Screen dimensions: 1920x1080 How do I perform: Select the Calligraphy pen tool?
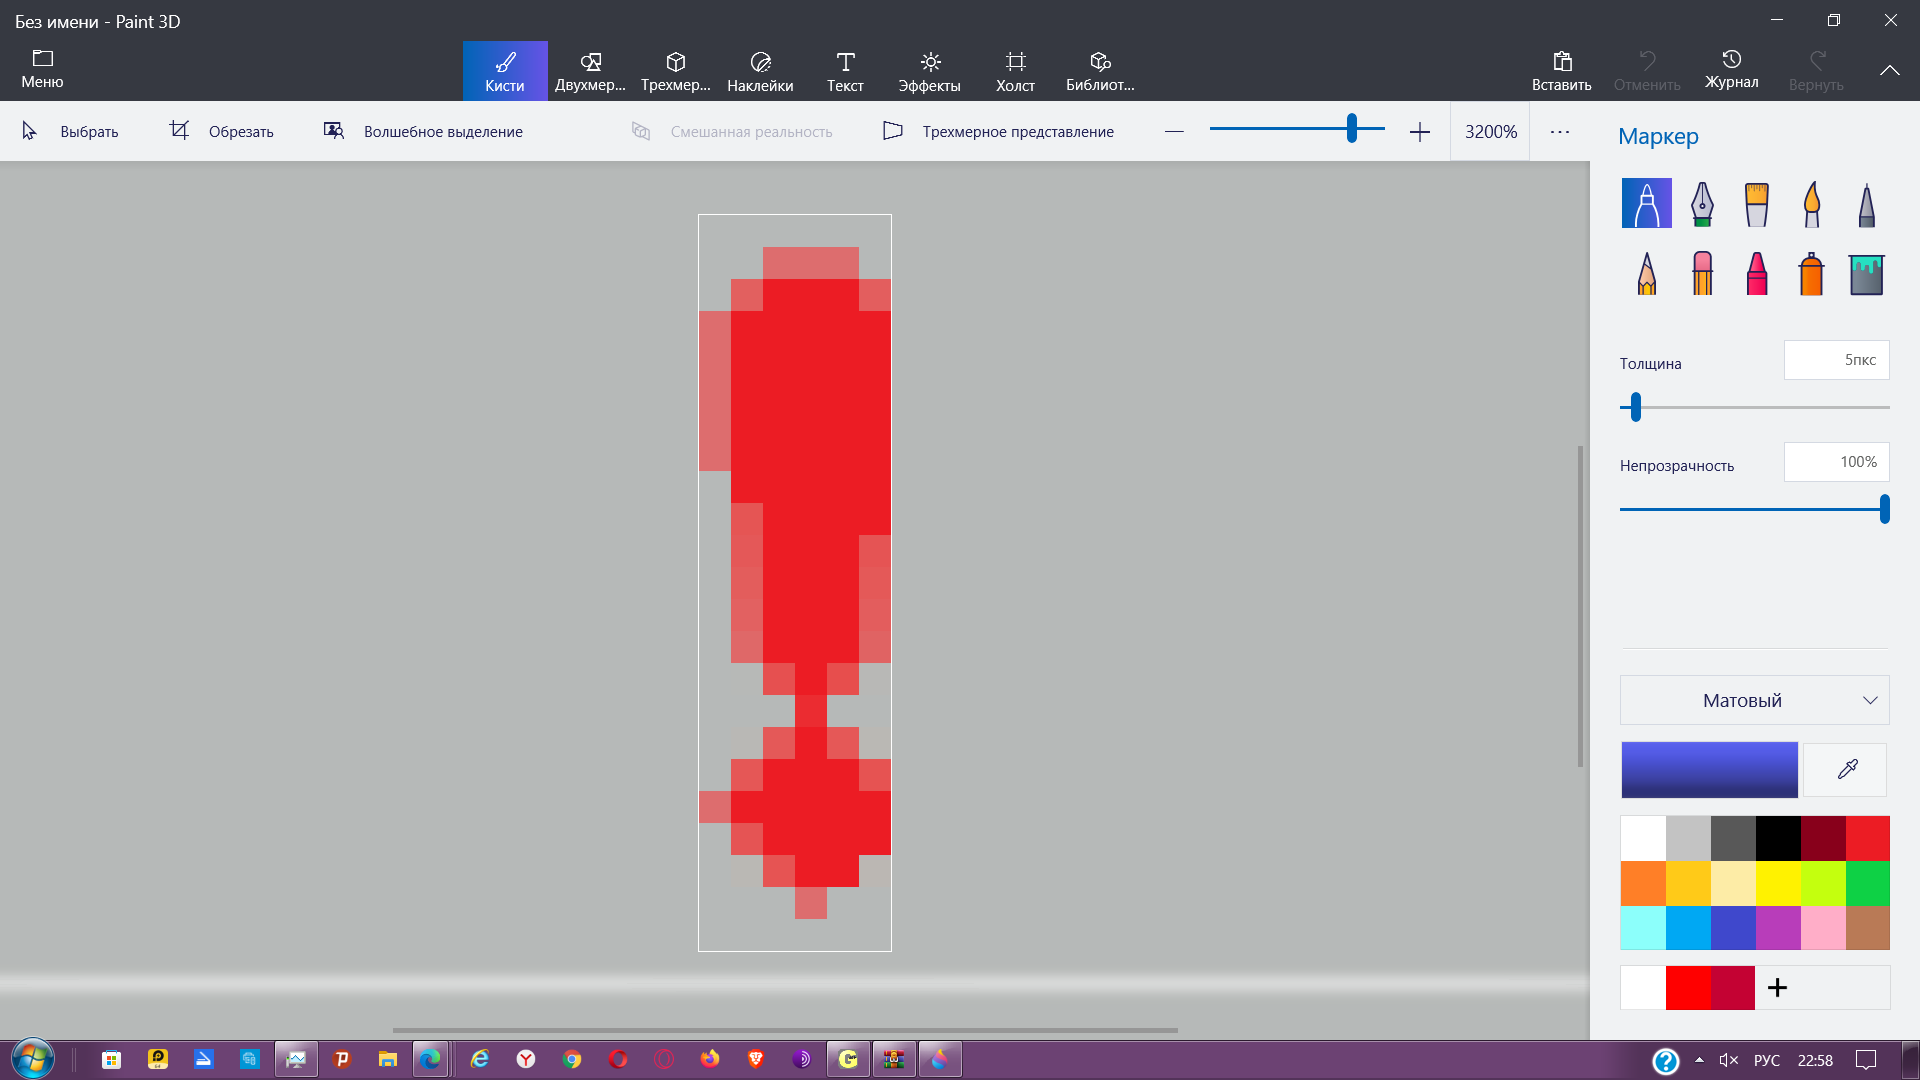pos(1702,203)
